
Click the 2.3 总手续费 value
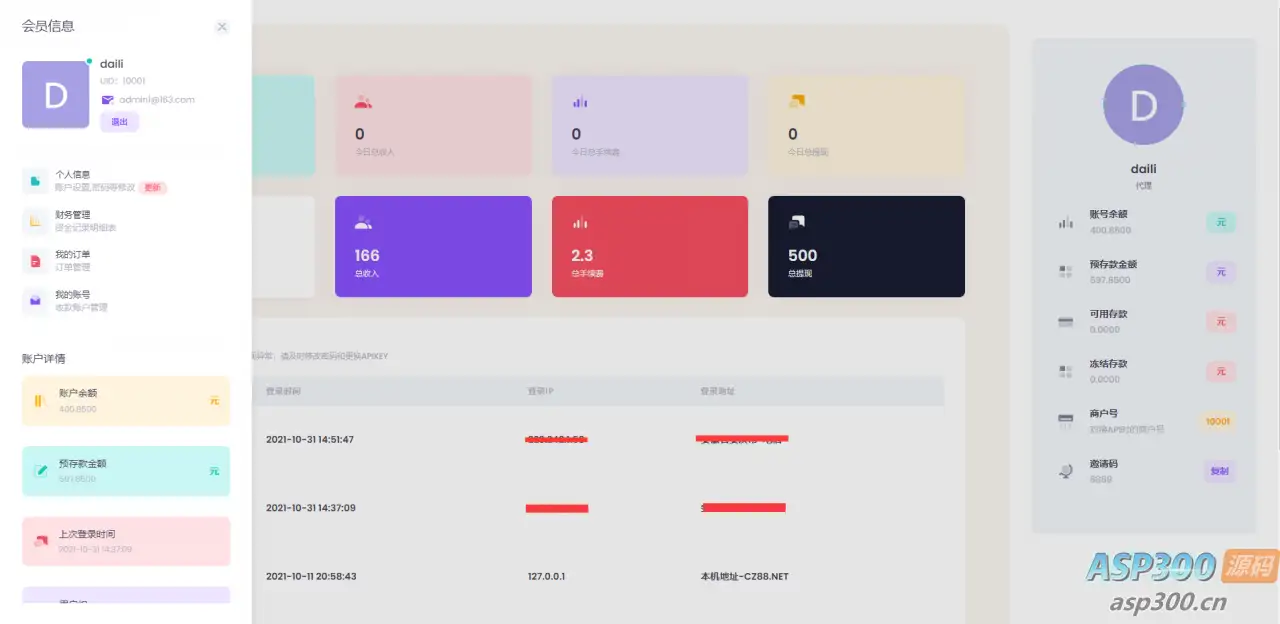[582, 255]
